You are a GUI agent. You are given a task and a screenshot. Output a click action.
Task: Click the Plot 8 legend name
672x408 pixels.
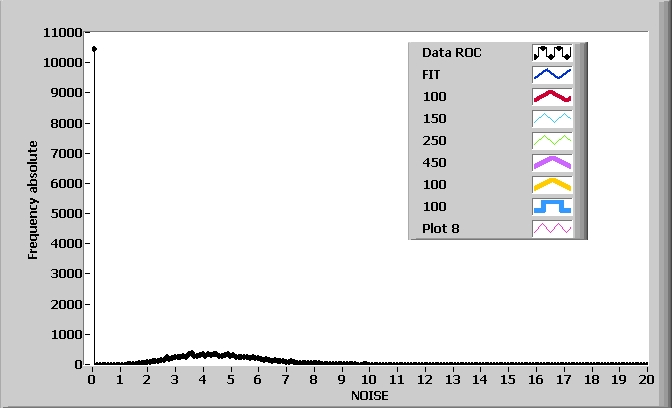click(x=441, y=228)
